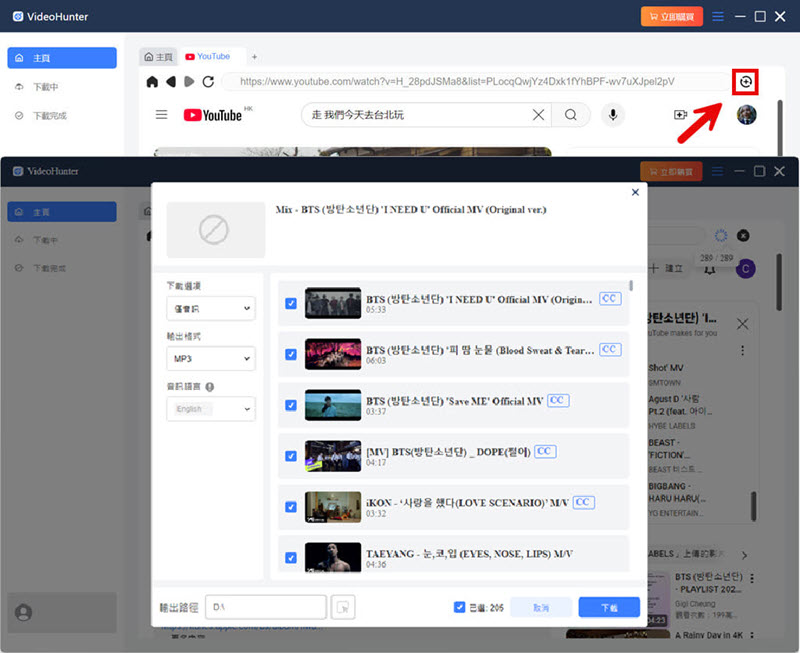Click the top window page scrollbar
The height and width of the screenshot is (653, 800).
click(779, 128)
